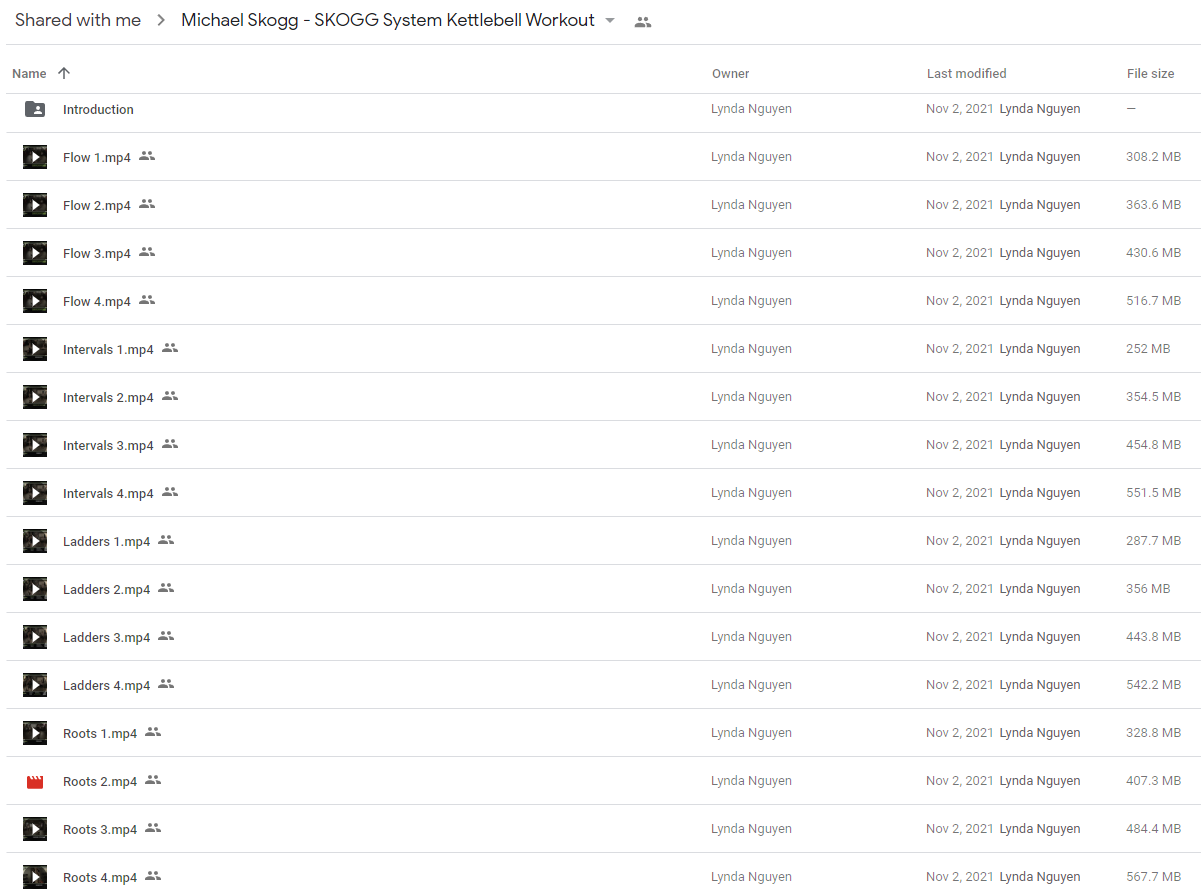Open the folder title dropdown arrow
1201x896 pixels.
point(610,20)
